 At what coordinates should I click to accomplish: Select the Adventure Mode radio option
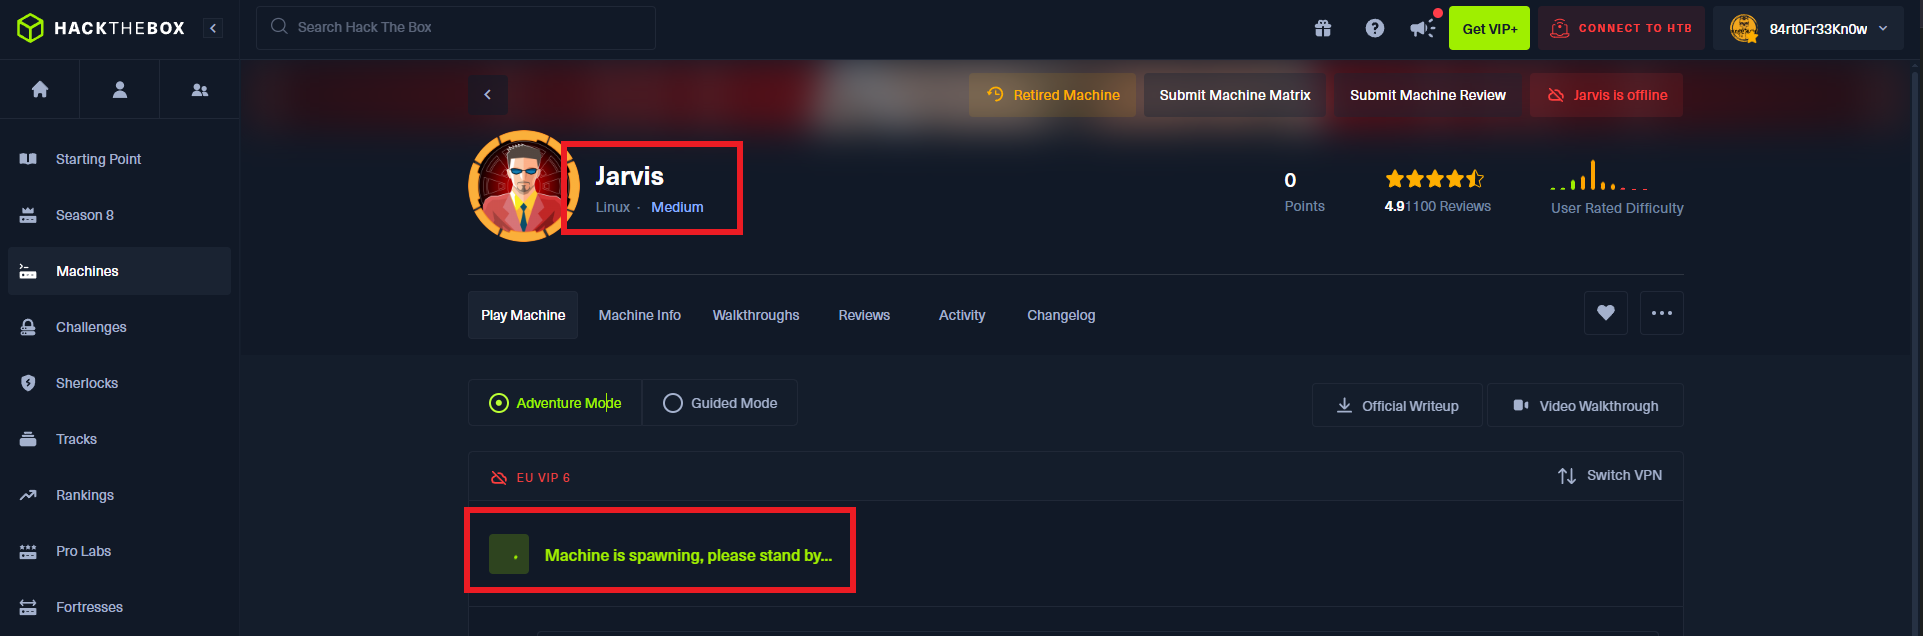pos(555,403)
